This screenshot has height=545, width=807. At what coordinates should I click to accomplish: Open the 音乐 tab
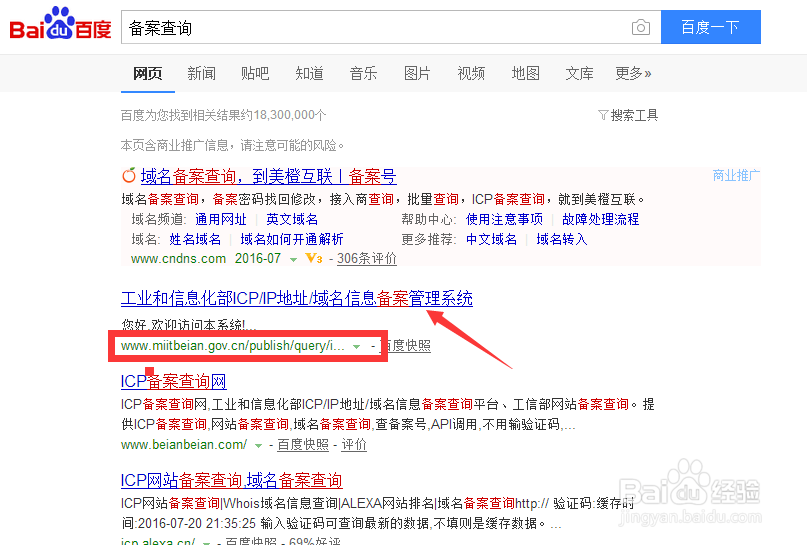(363, 74)
